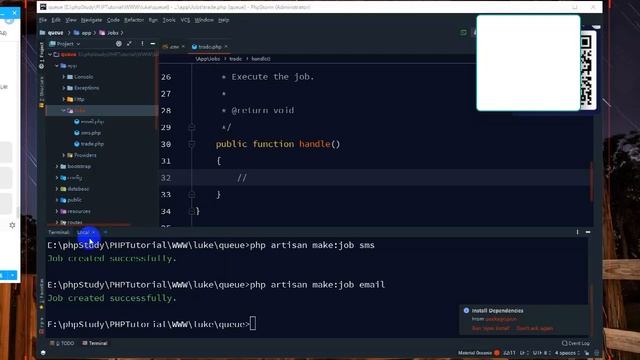
Task: Open the Terminal tool window button at bottom
Action: point(95,343)
